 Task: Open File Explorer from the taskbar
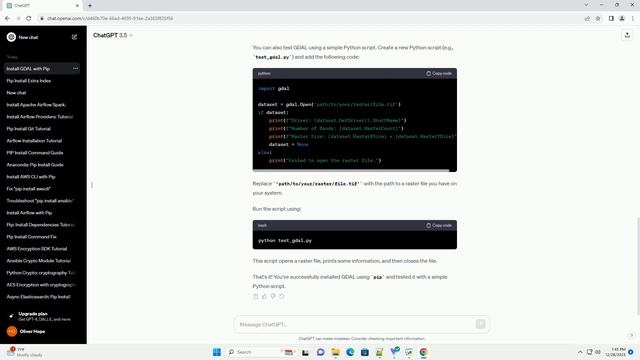pyautogui.click(x=336, y=352)
